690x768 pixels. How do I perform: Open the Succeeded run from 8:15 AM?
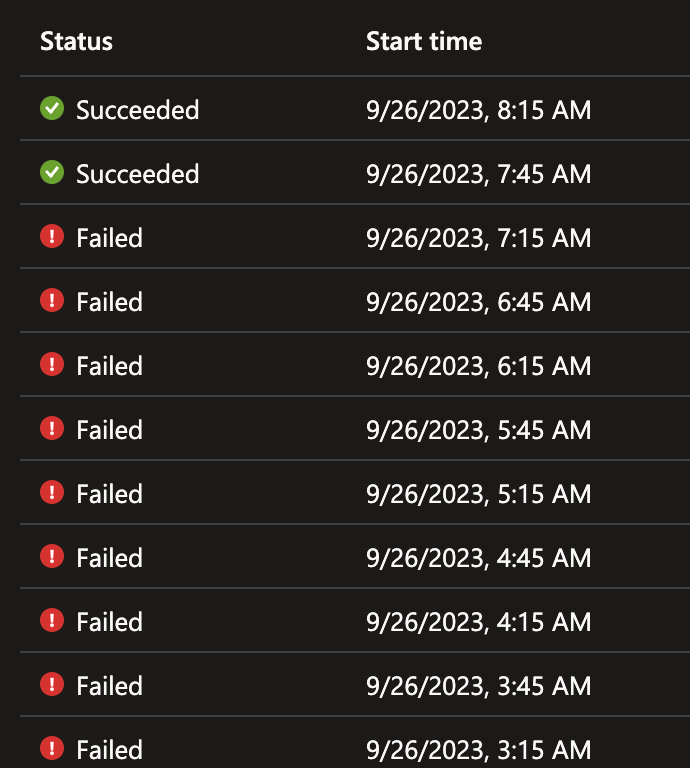pos(138,110)
